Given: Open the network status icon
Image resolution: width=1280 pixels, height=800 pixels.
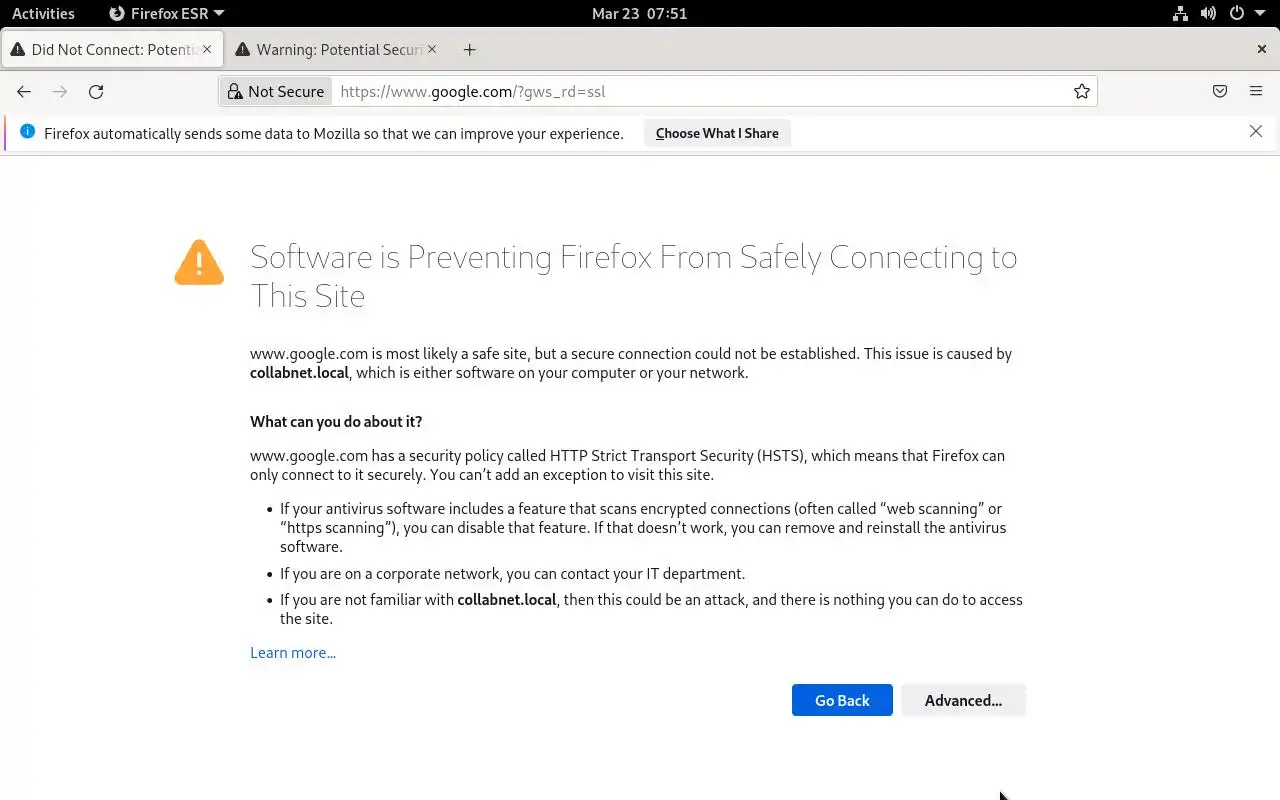Looking at the screenshot, I should (x=1180, y=14).
